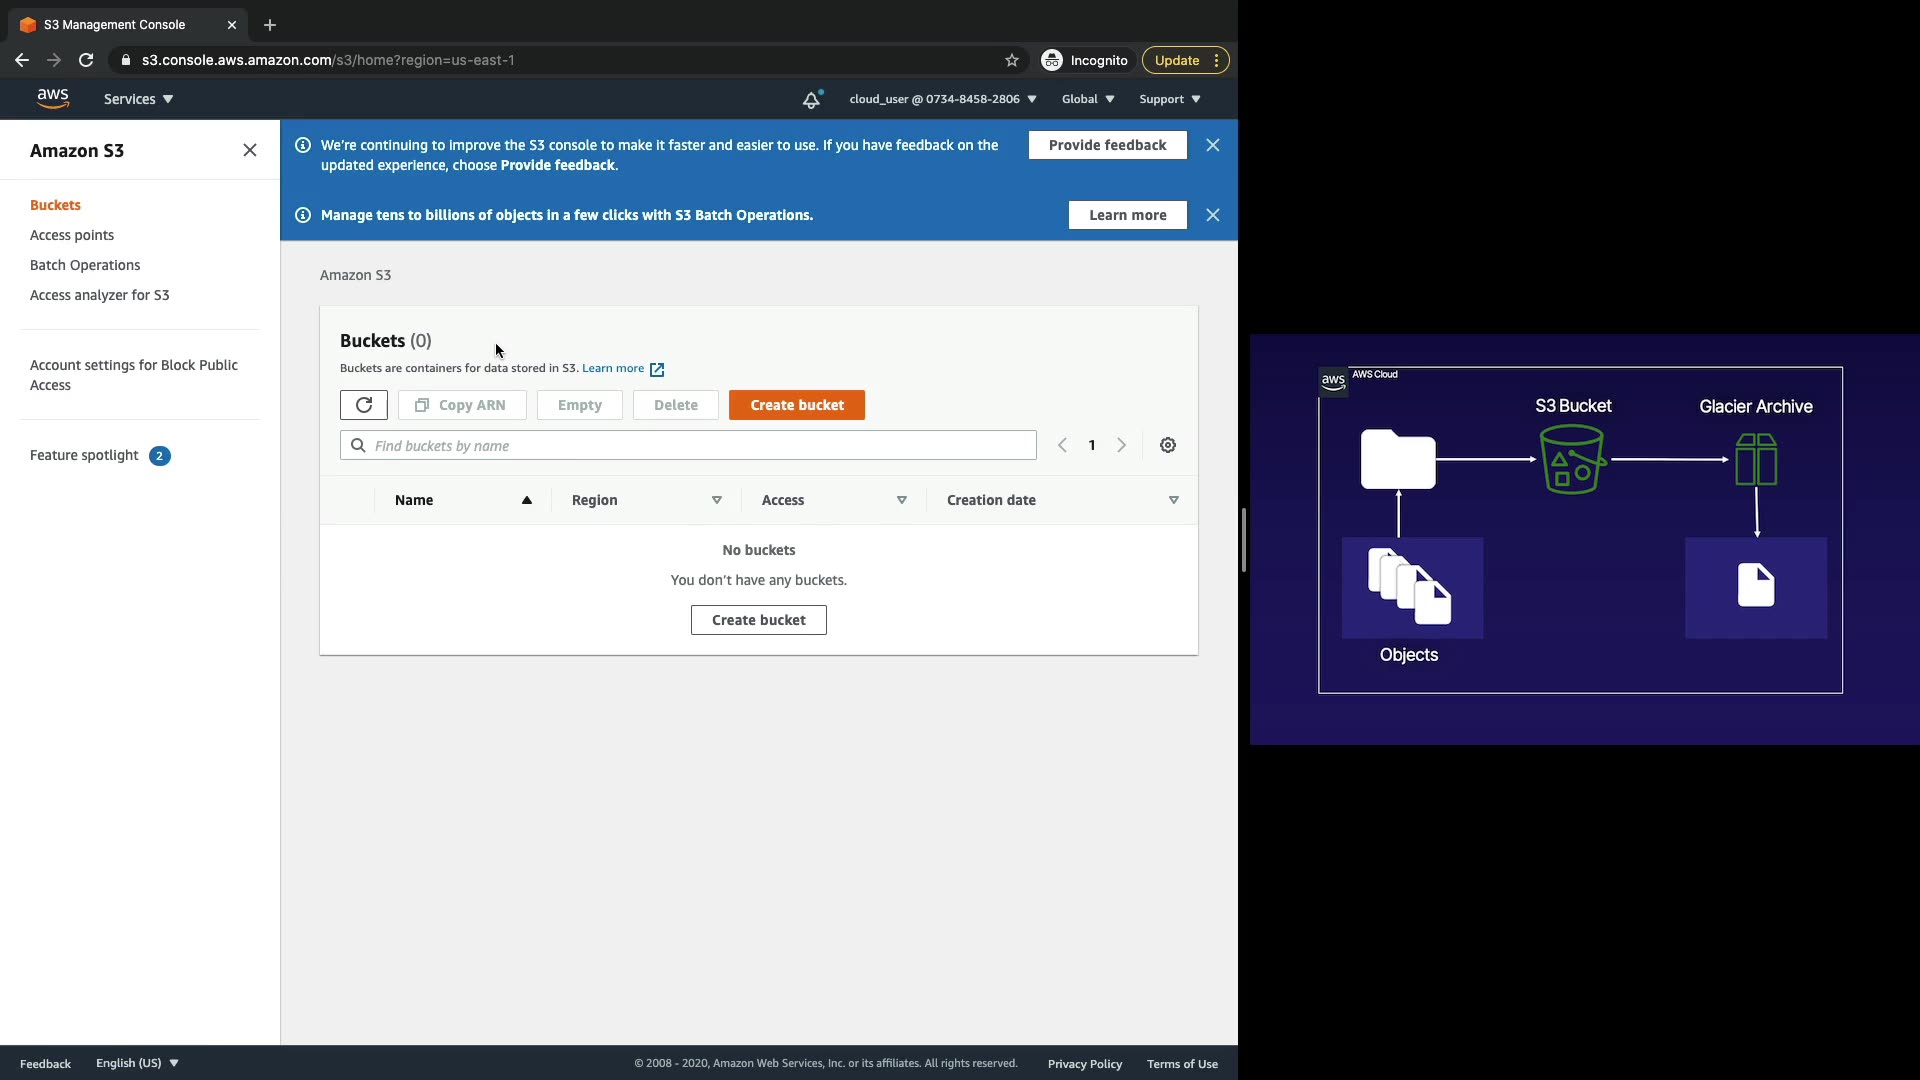Expand the Services dropdown menu
Viewport: 1920px width, 1080px height.
(138, 99)
